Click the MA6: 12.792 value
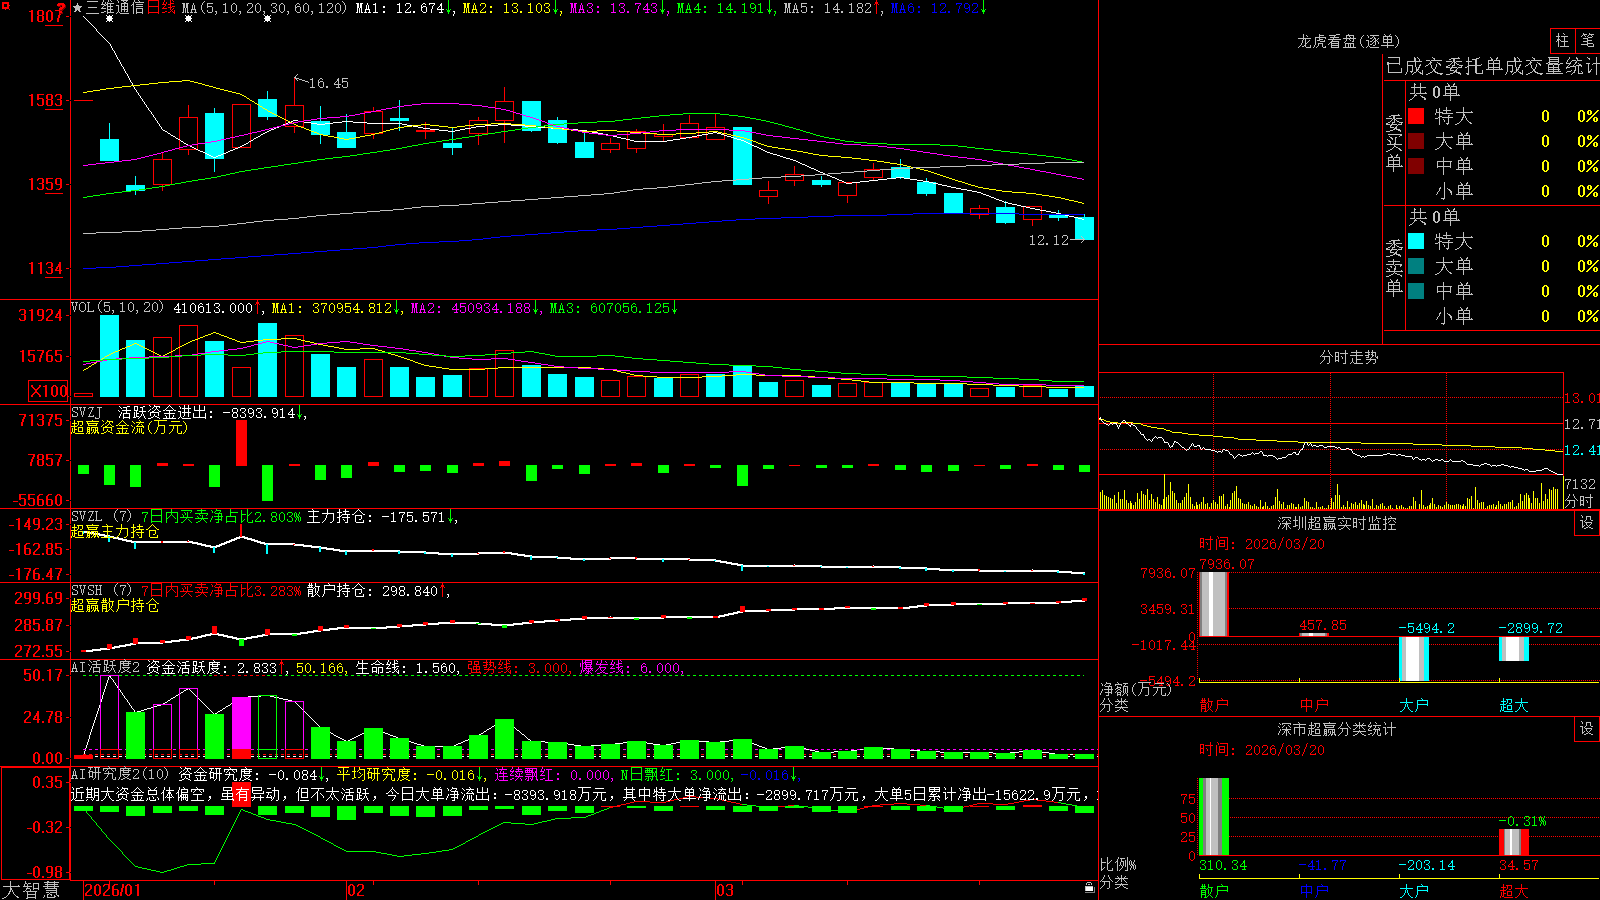This screenshot has height=900, width=1600. tap(935, 8)
